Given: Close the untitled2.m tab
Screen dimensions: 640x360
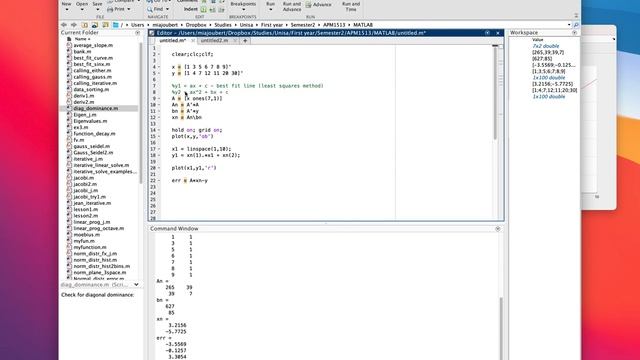Looking at the screenshot, I should 235,40.
